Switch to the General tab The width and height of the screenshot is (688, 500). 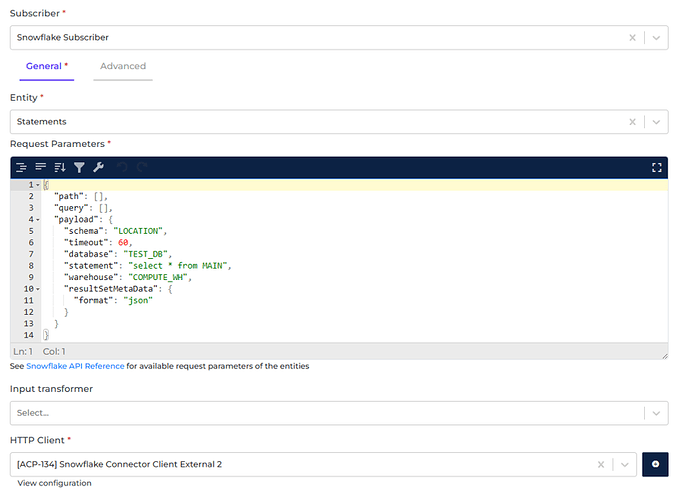47,66
